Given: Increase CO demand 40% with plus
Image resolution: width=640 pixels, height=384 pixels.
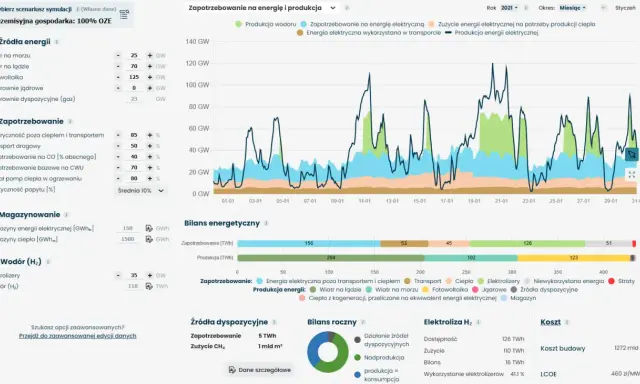Looking at the screenshot, I should pyautogui.click(x=150, y=157).
